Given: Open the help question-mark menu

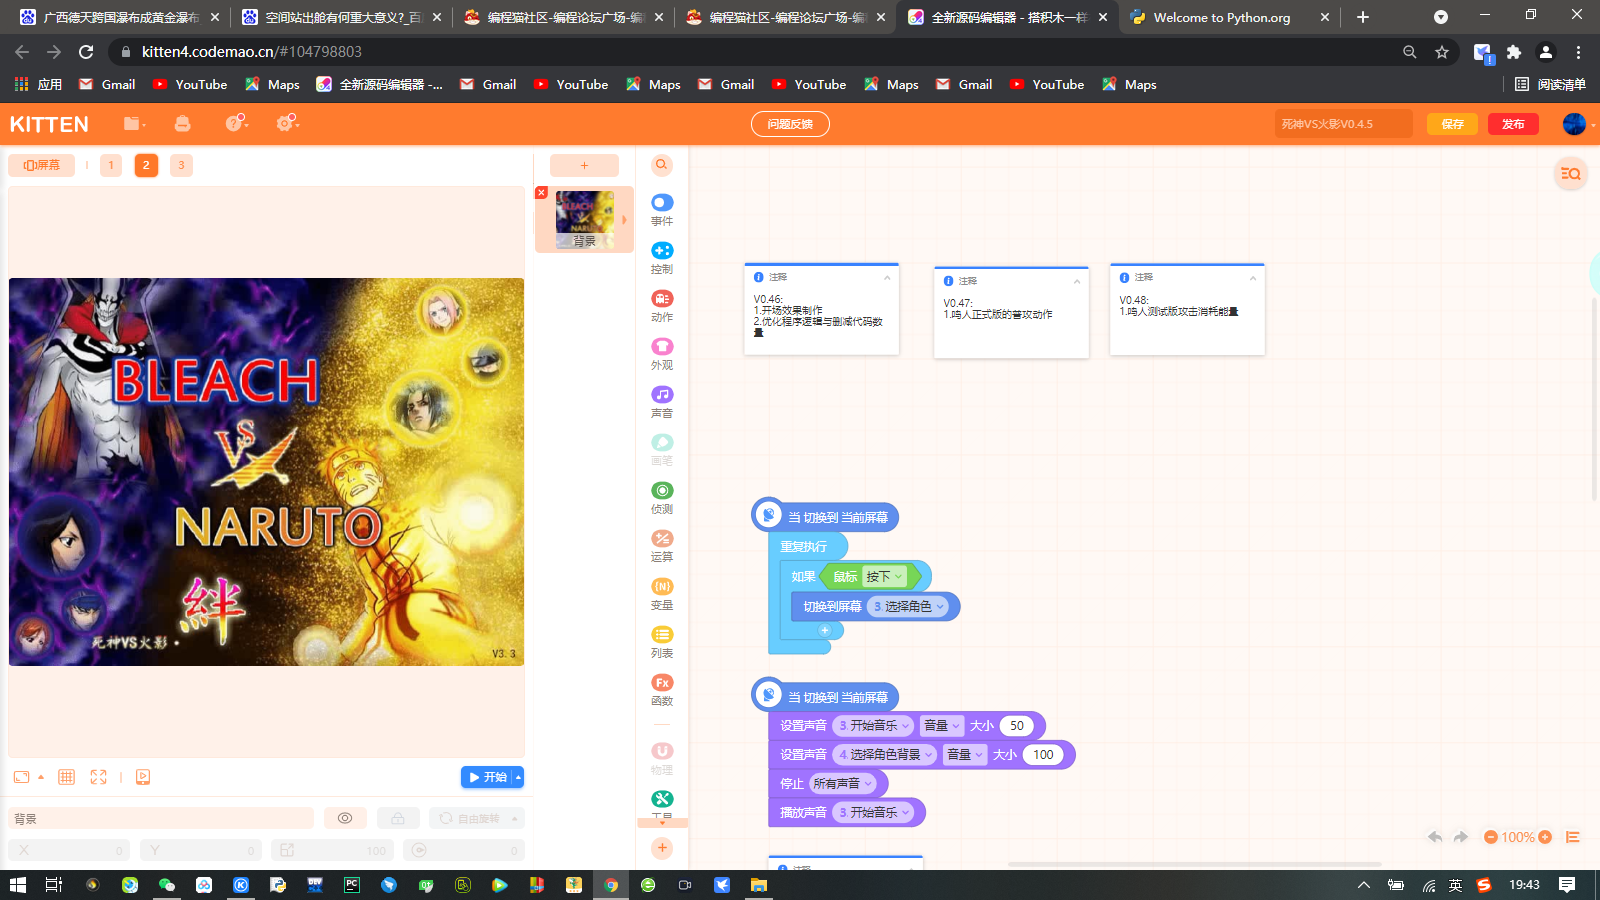Looking at the screenshot, I should tap(236, 123).
